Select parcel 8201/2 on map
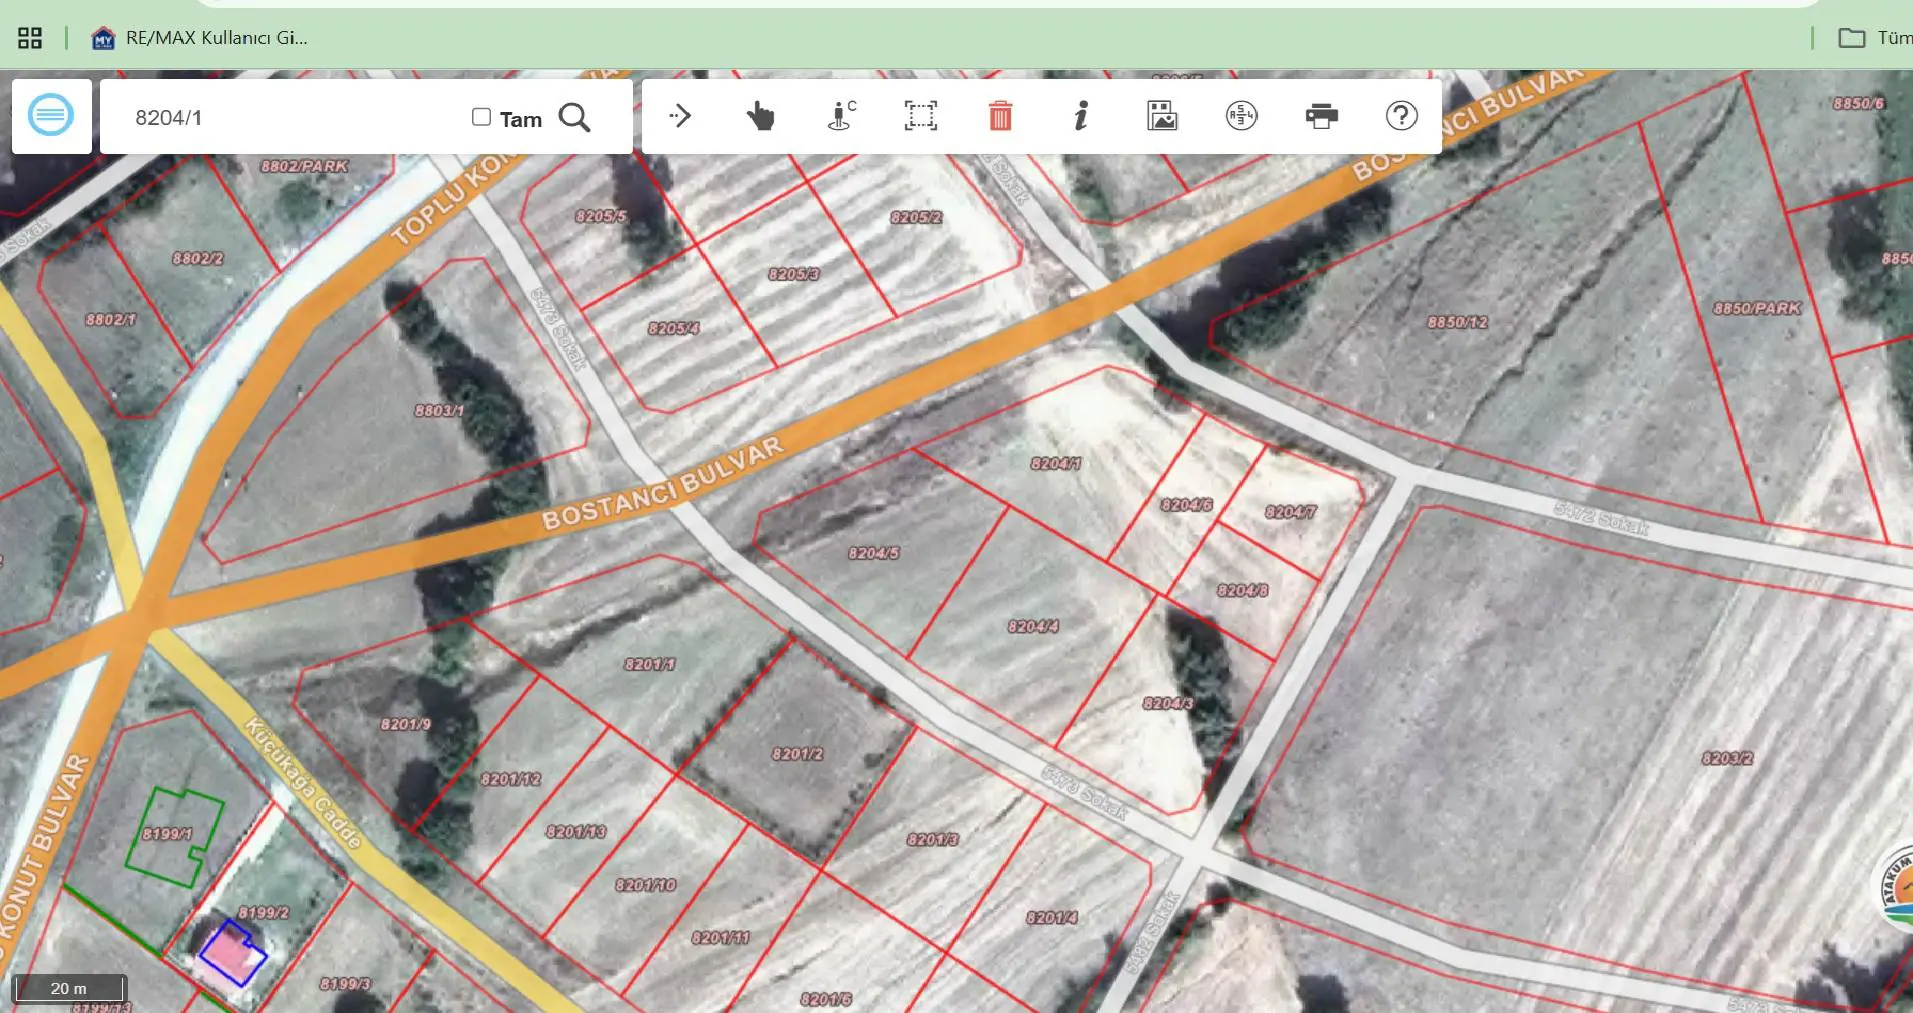This screenshot has width=1913, height=1013. [797, 753]
